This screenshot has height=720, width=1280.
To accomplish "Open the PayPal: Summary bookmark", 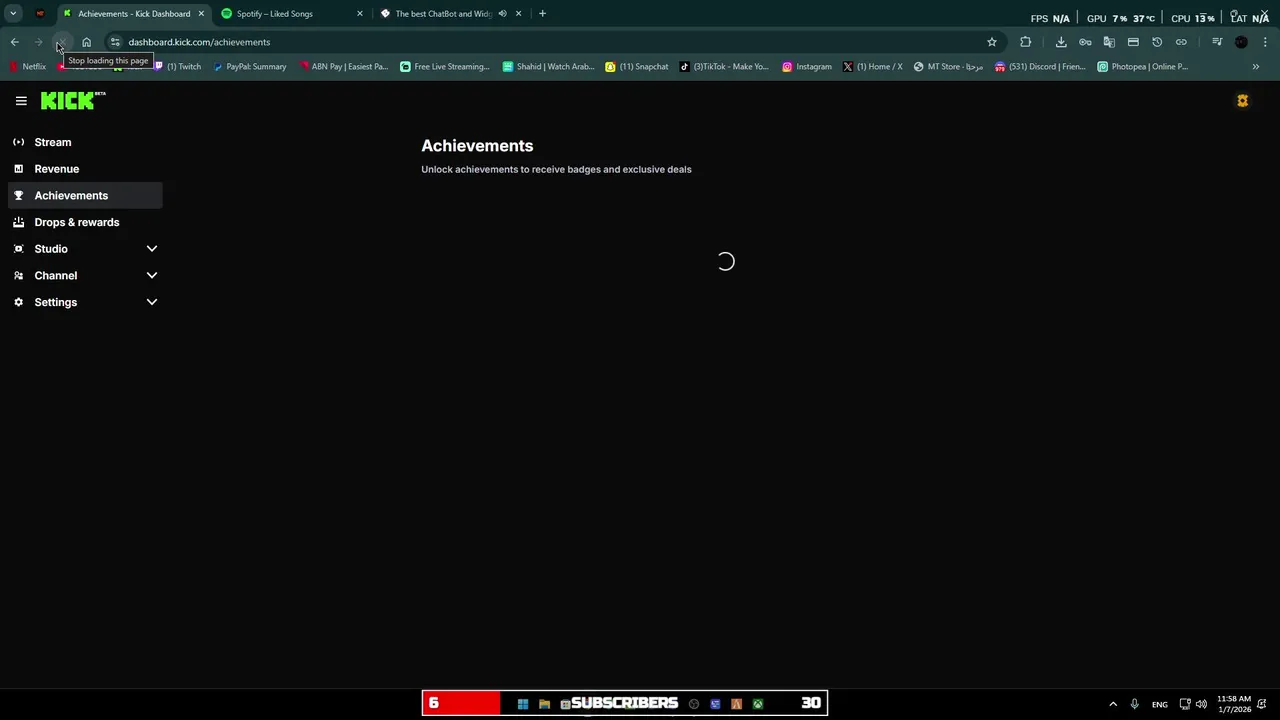I will (x=250, y=67).
